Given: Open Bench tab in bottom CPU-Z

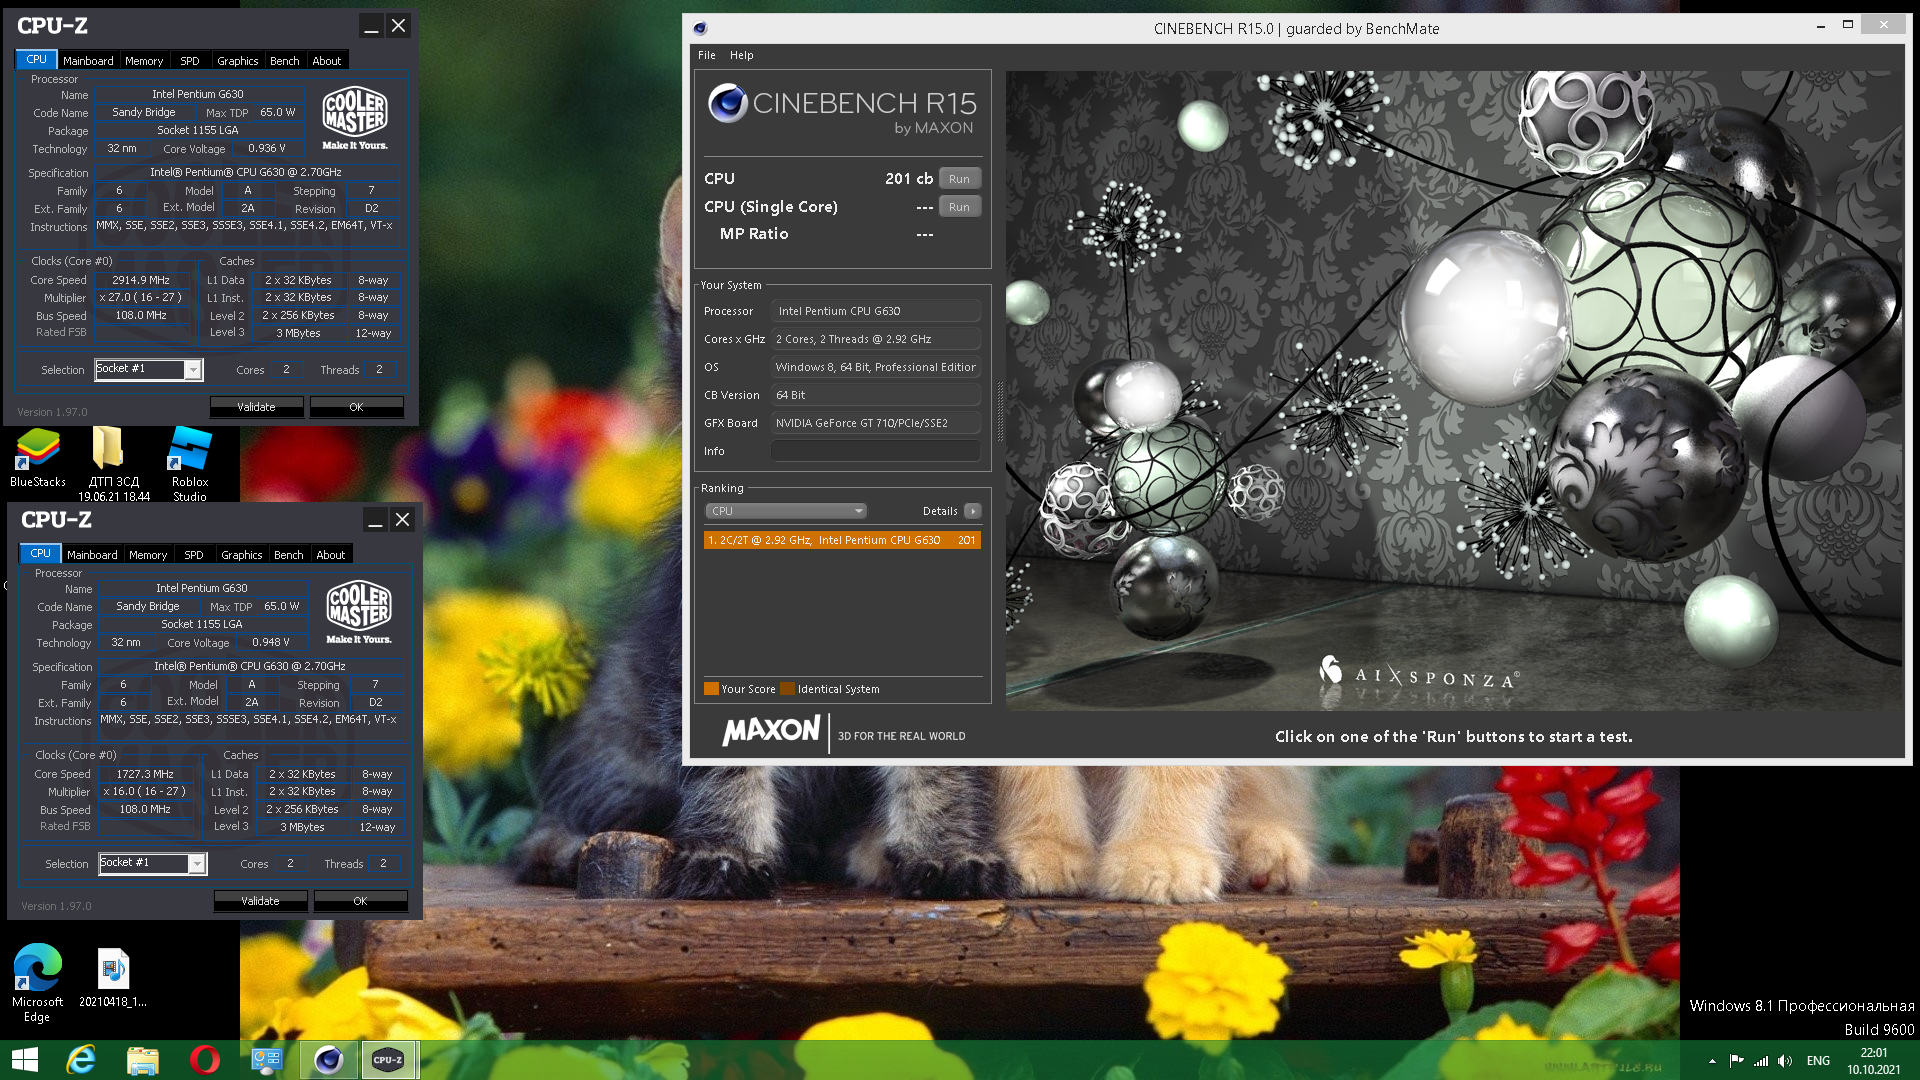Looking at the screenshot, I should tap(289, 555).
